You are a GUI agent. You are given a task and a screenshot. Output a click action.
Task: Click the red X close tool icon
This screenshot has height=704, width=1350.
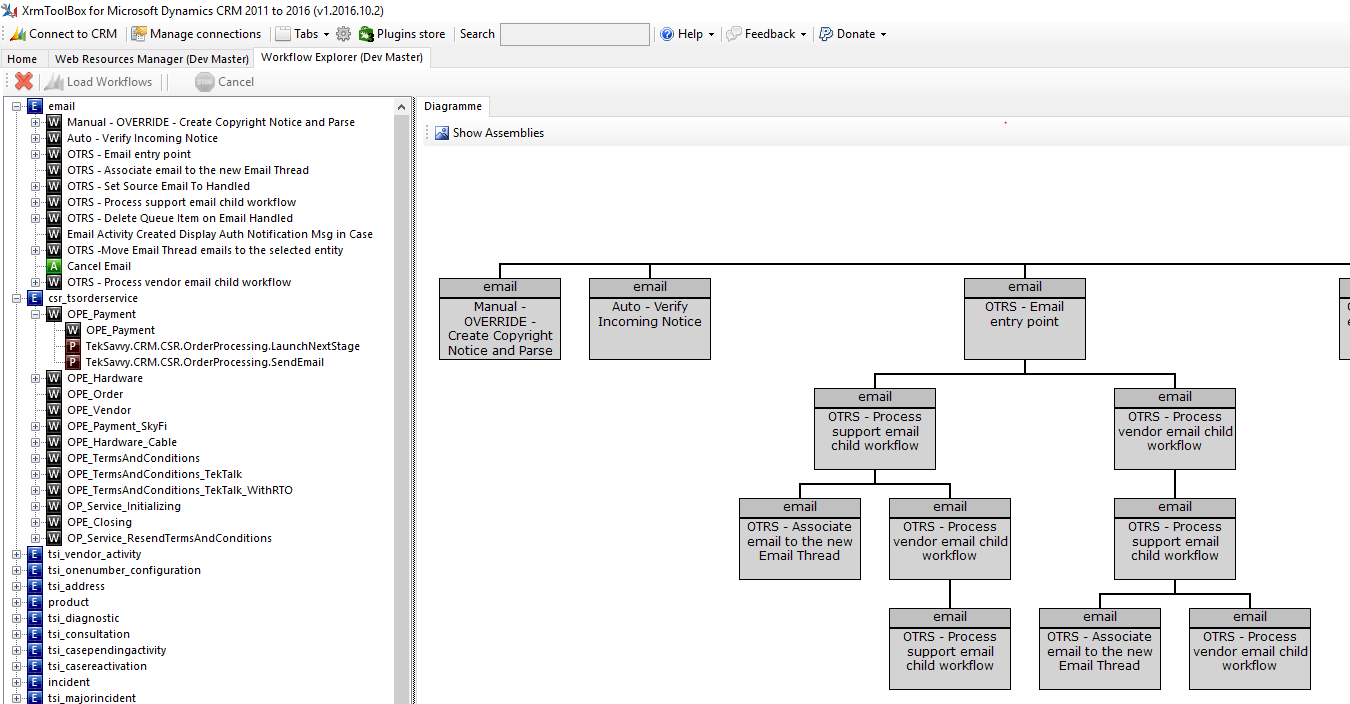(x=24, y=82)
